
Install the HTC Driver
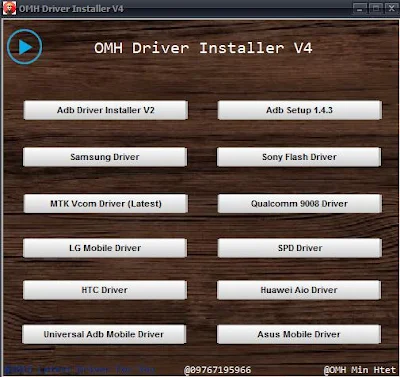105,290
